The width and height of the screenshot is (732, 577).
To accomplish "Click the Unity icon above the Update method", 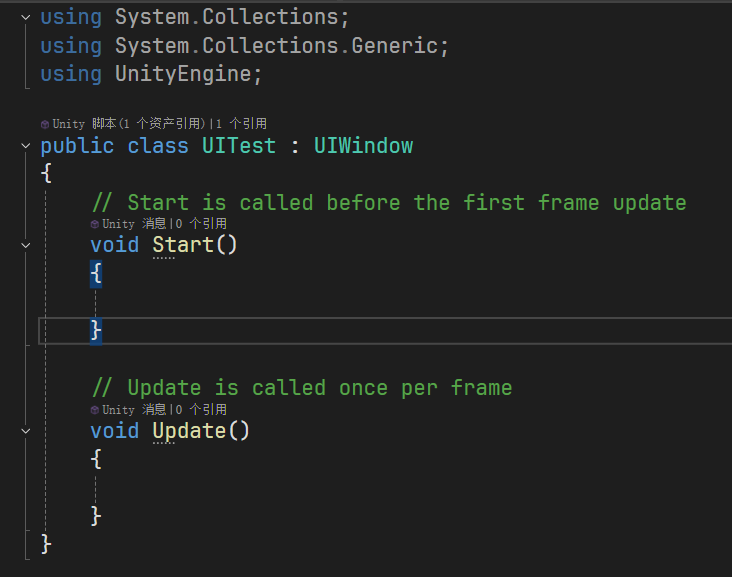I will pyautogui.click(x=95, y=410).
